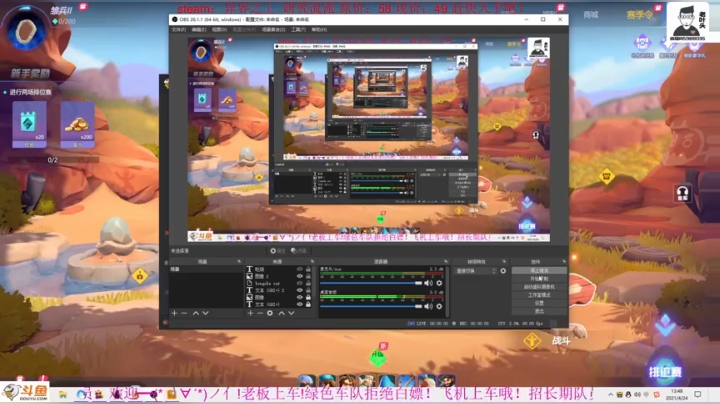
Task: Toggle lock on 文本 (GDI+) 2 source
Action: point(309,290)
